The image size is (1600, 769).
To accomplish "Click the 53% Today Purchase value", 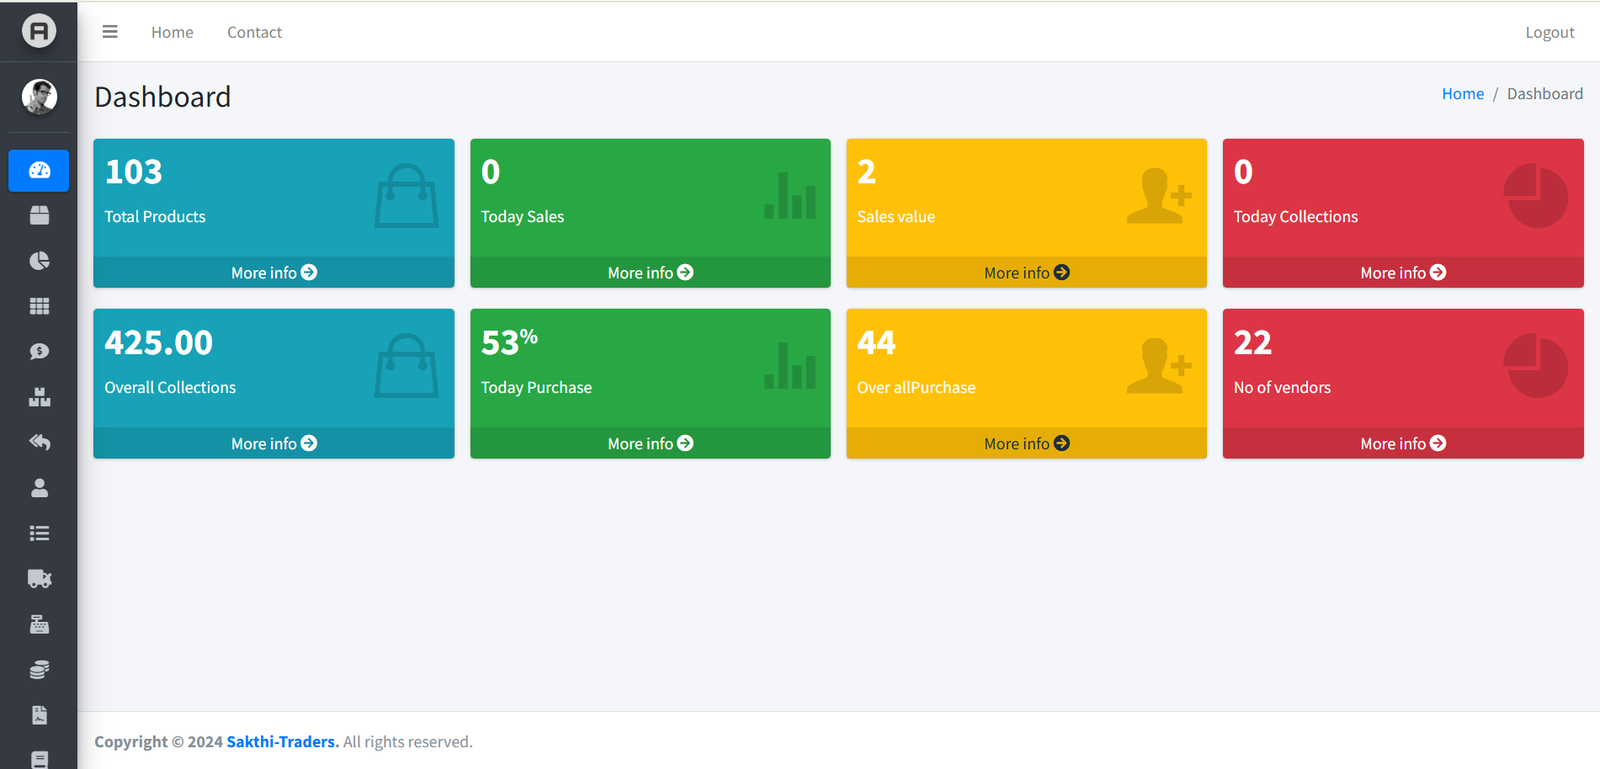I will [x=509, y=342].
